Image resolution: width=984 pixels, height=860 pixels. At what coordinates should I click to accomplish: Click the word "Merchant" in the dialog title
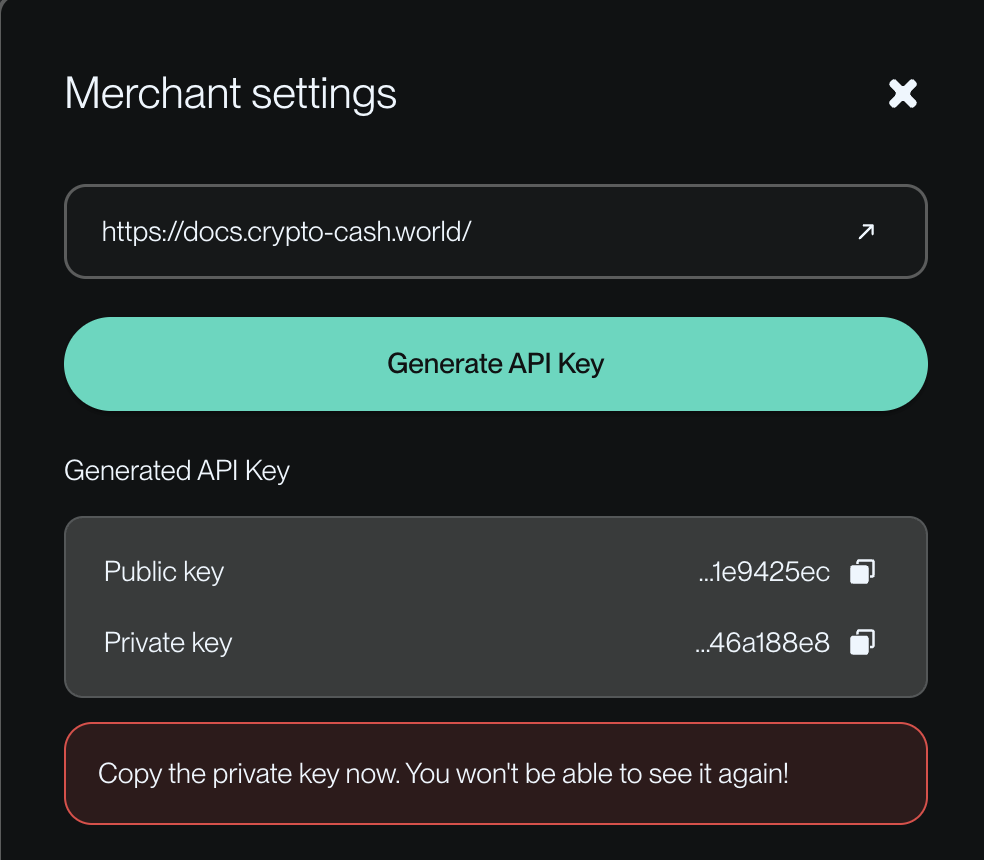click(153, 94)
